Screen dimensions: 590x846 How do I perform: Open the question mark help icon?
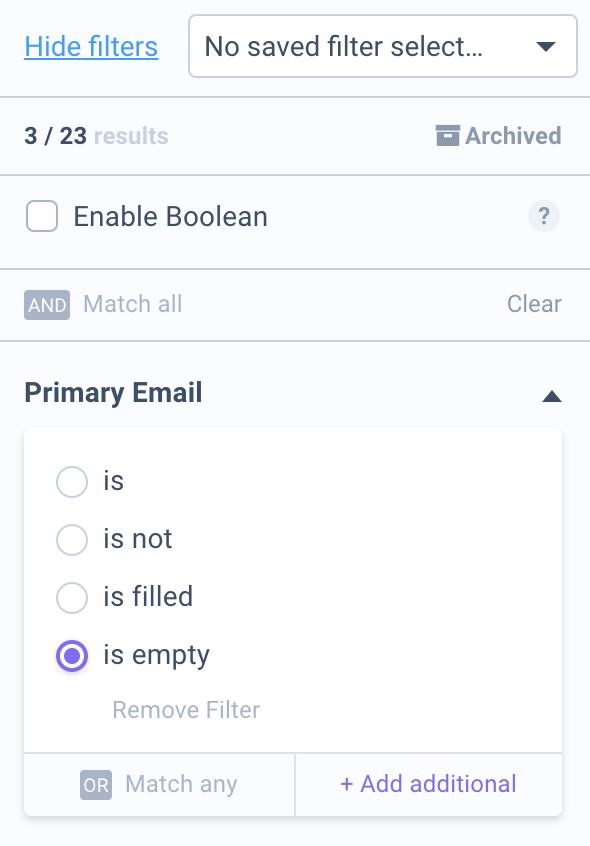pos(544,216)
